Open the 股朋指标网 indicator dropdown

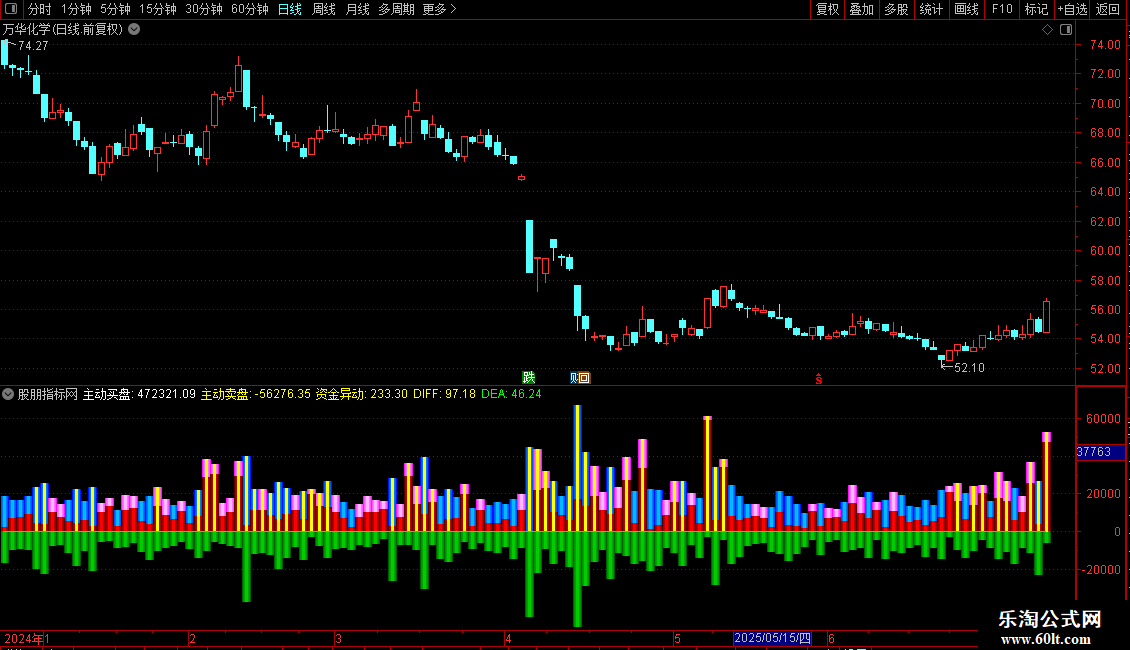click(8, 394)
